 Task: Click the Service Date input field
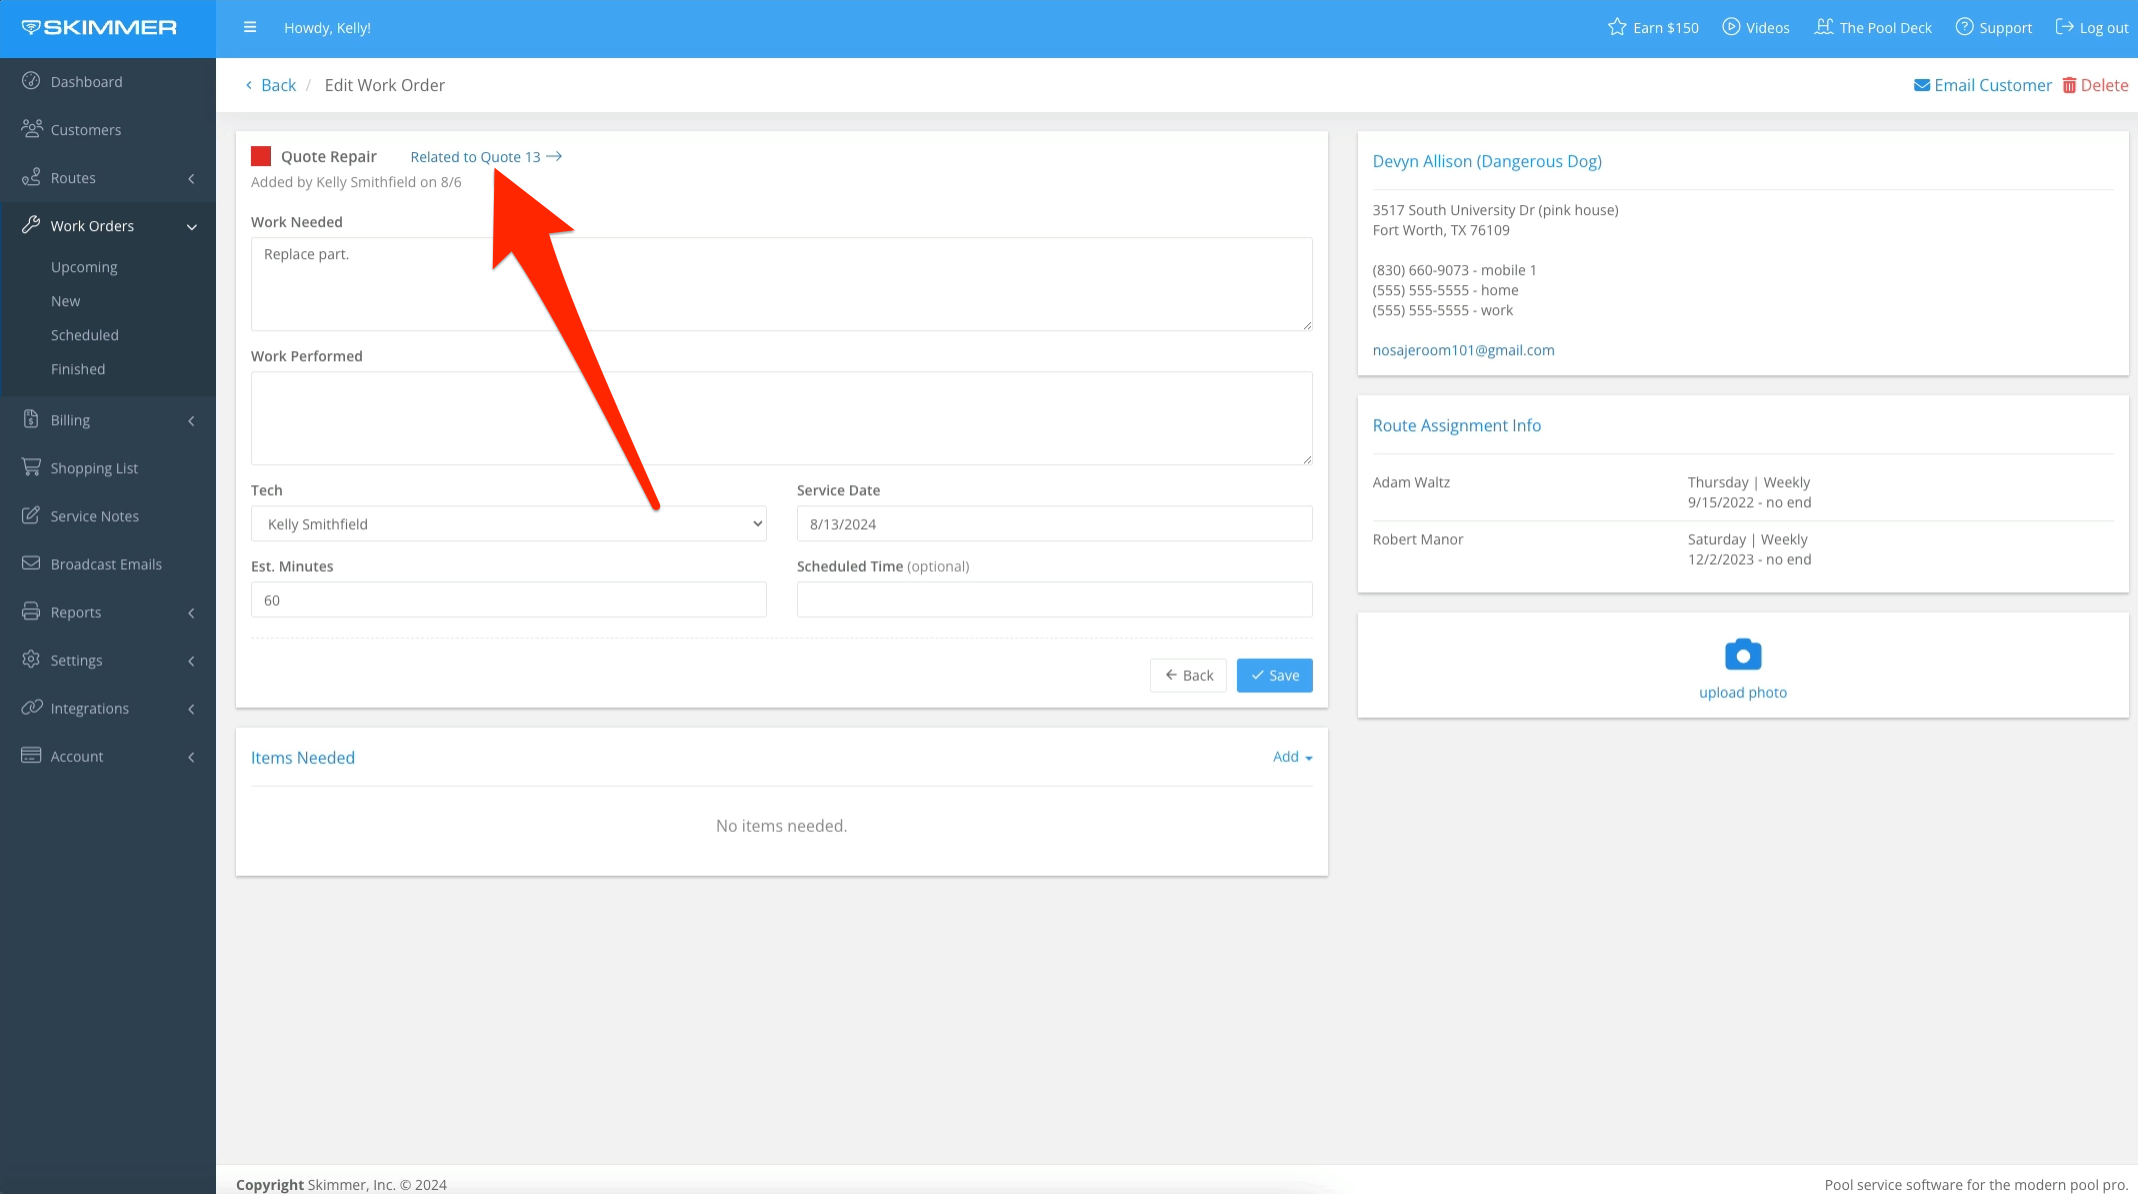[x=1054, y=524]
